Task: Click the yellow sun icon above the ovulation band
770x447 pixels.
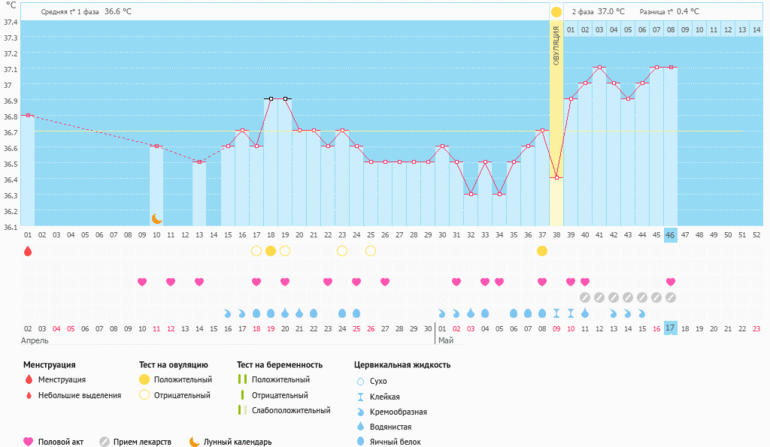Action: (x=556, y=12)
